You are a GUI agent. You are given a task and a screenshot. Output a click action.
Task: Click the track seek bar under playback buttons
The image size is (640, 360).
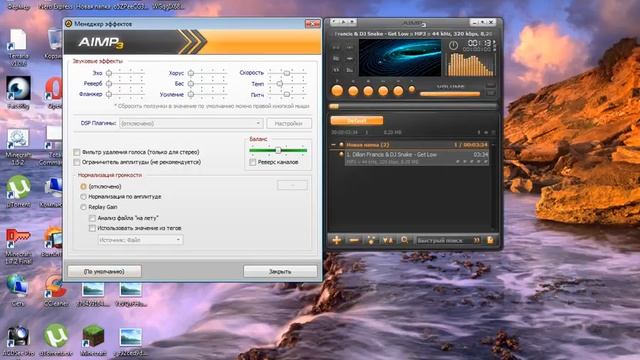[413, 106]
